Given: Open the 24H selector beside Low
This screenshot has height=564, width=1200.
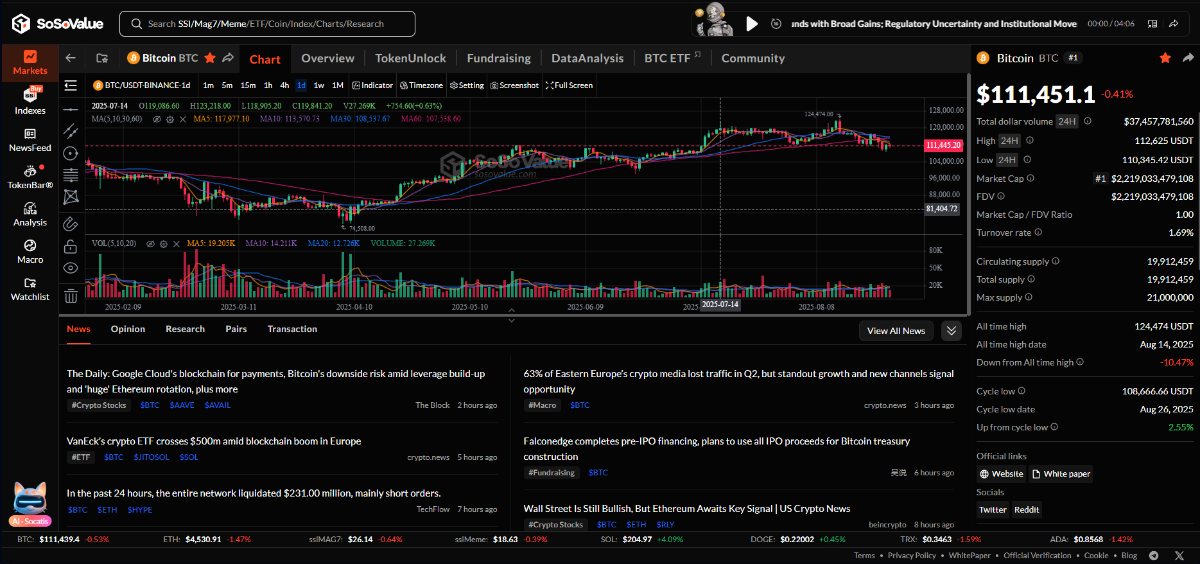Looking at the screenshot, I should click(x=1009, y=159).
